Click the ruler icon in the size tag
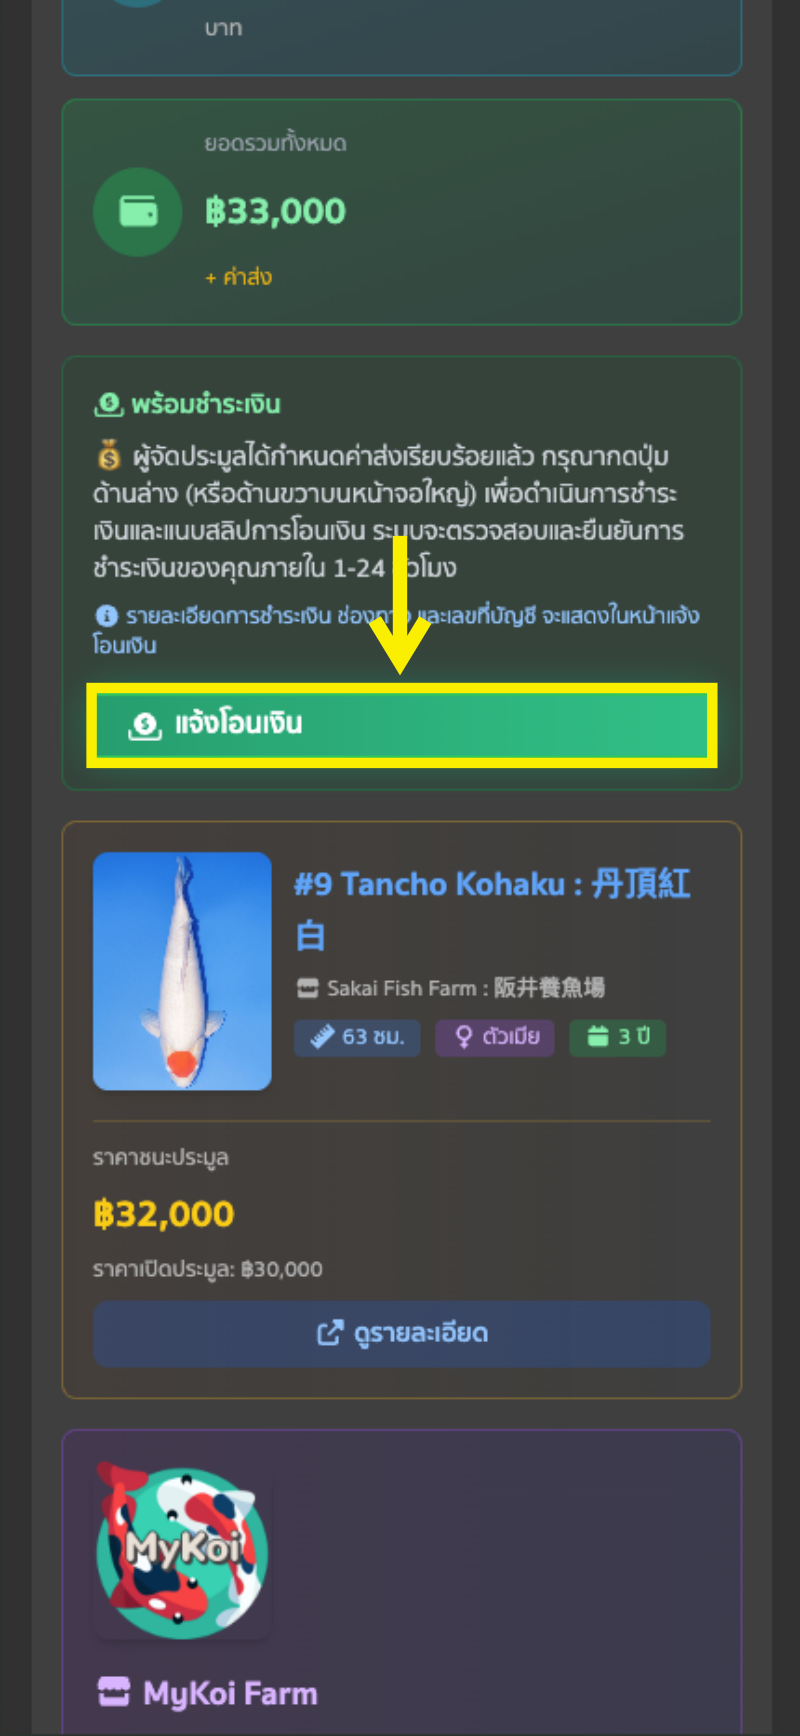This screenshot has width=800, height=1736. (x=322, y=1037)
